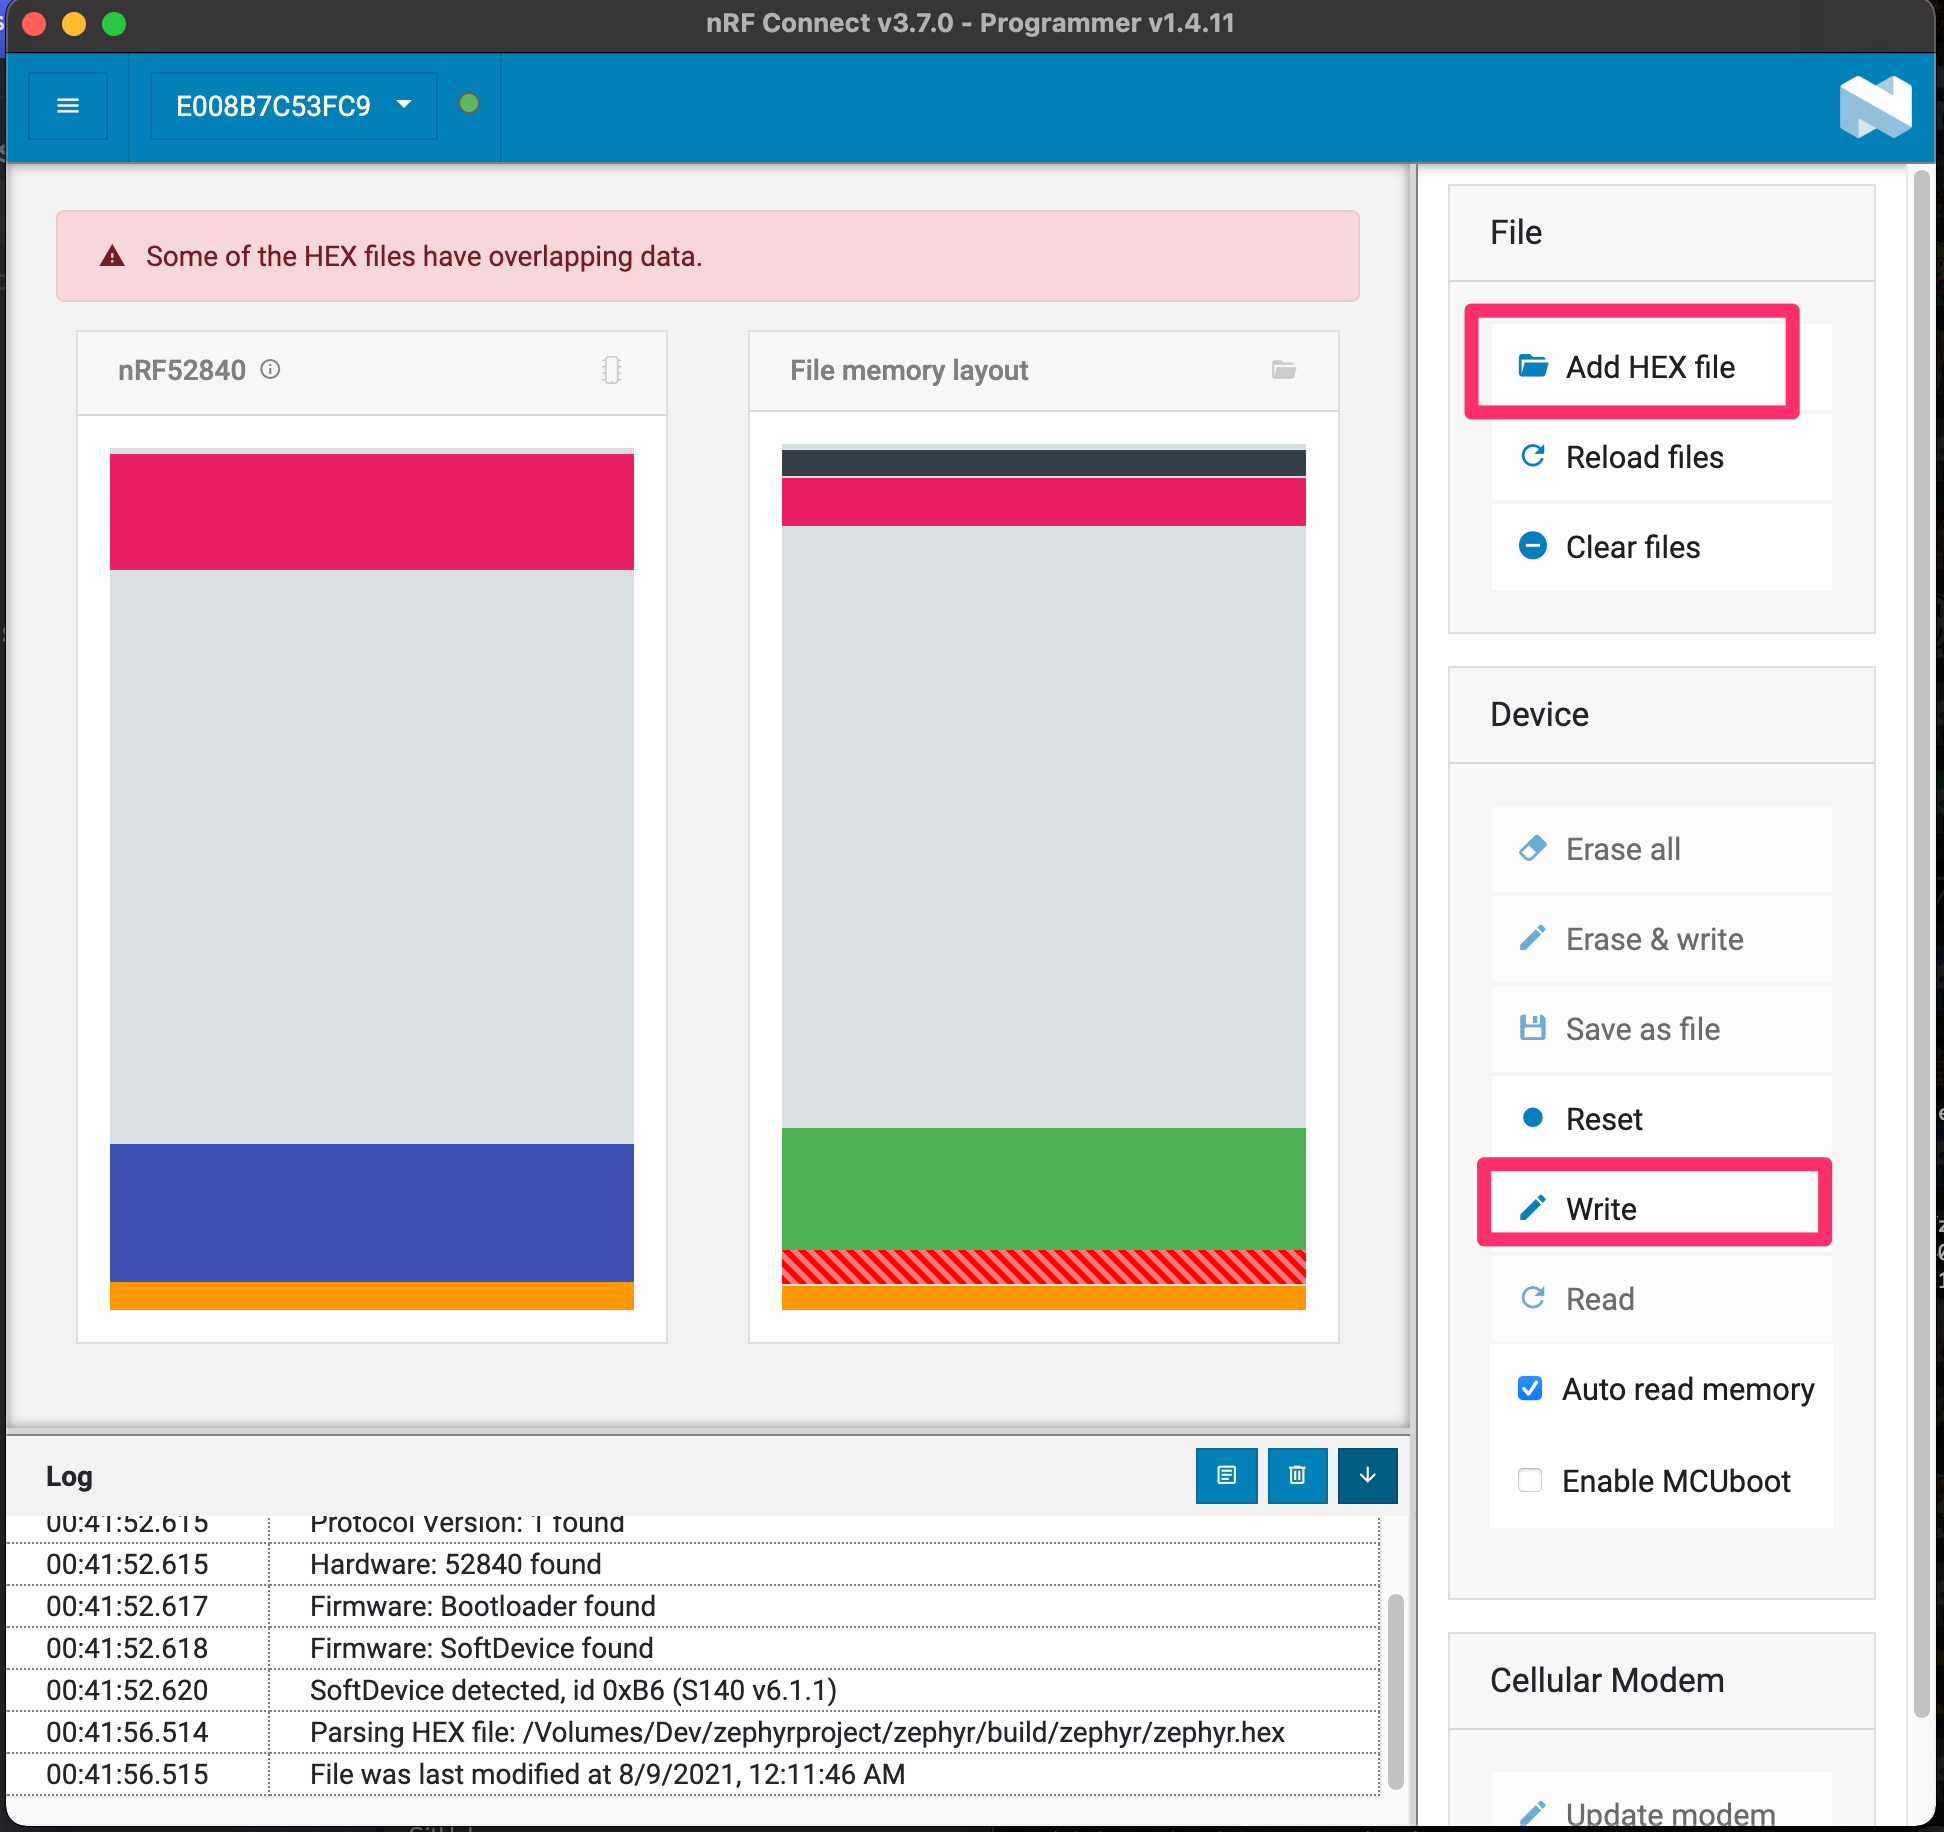Click the 'Device' section header
The image size is (1944, 1832).
pos(1539,714)
